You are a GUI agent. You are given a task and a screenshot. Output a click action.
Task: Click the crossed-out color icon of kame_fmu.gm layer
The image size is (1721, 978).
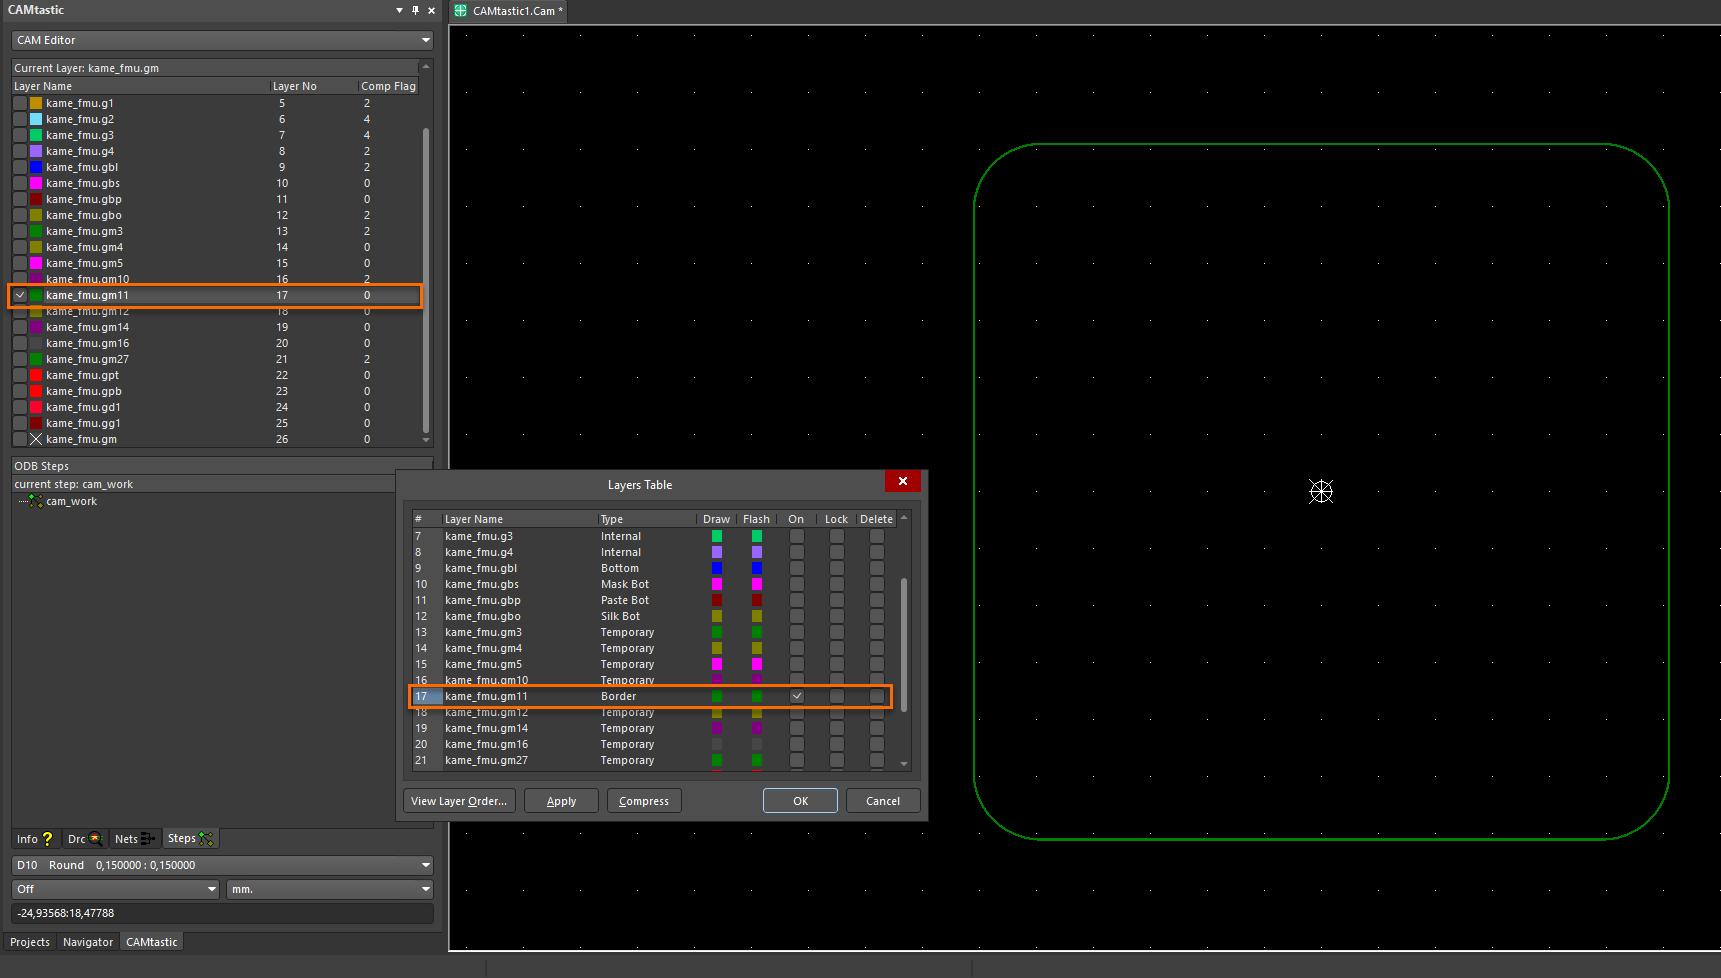tap(36, 439)
